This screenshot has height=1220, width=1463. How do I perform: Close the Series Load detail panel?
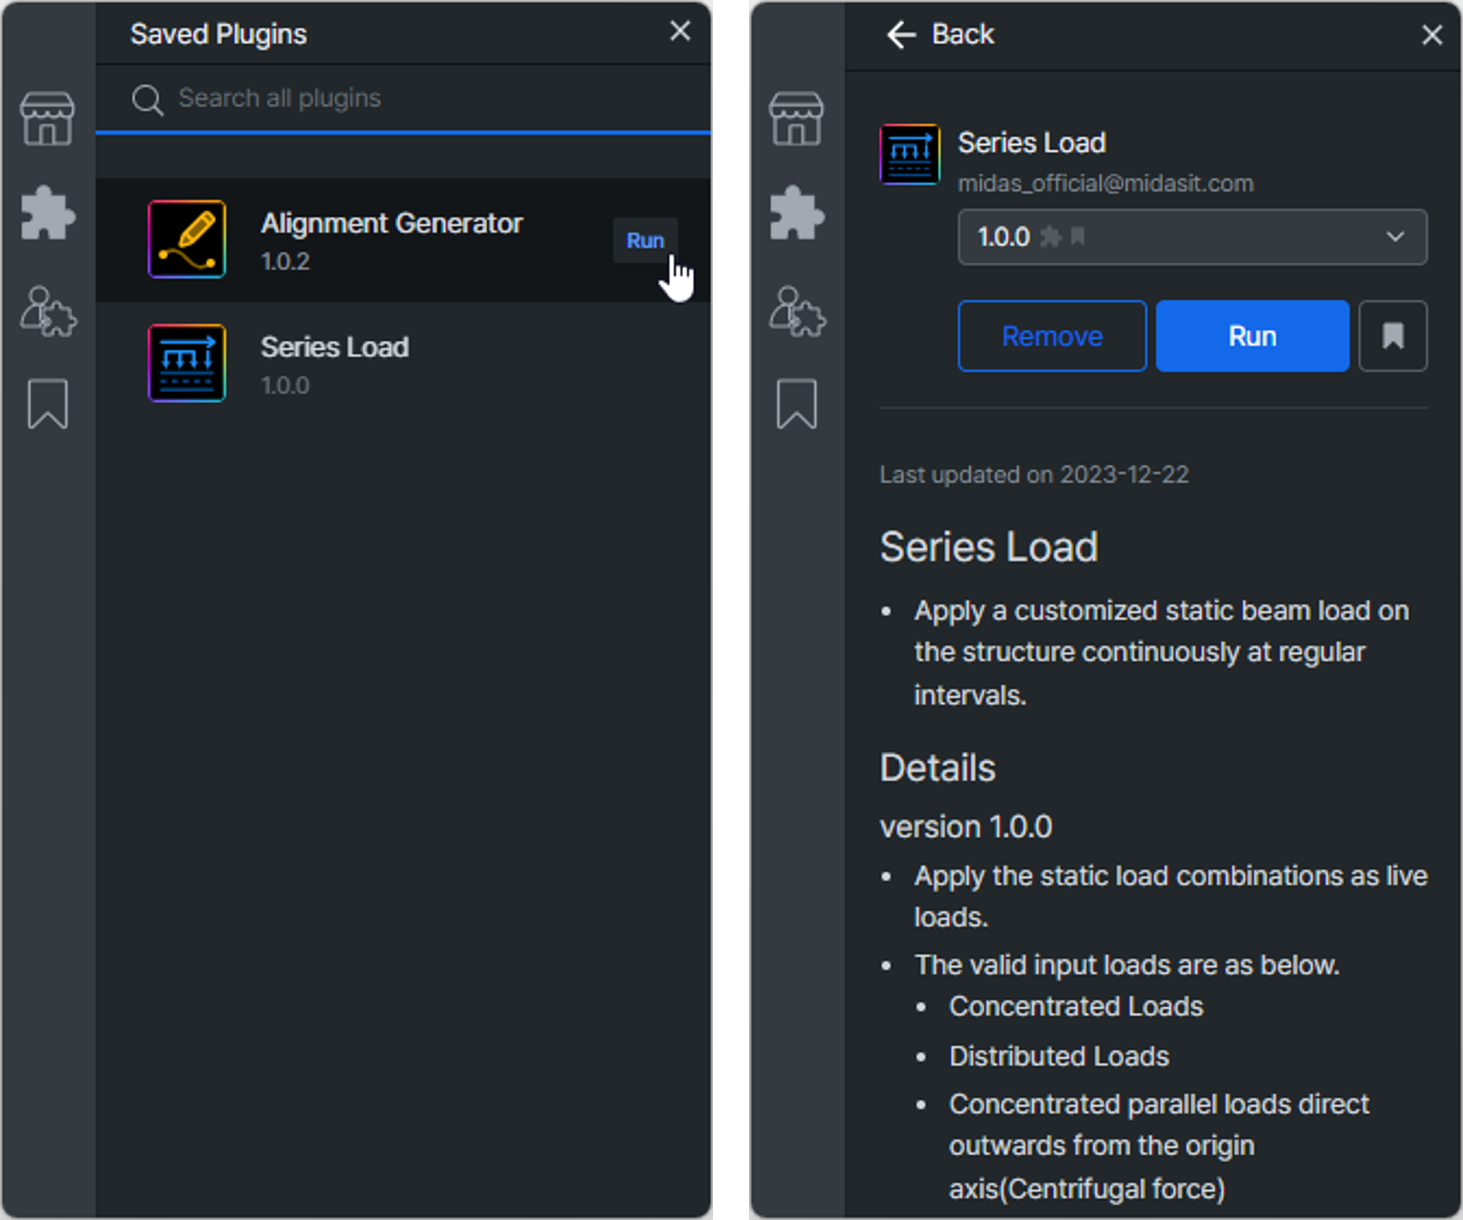[1432, 35]
